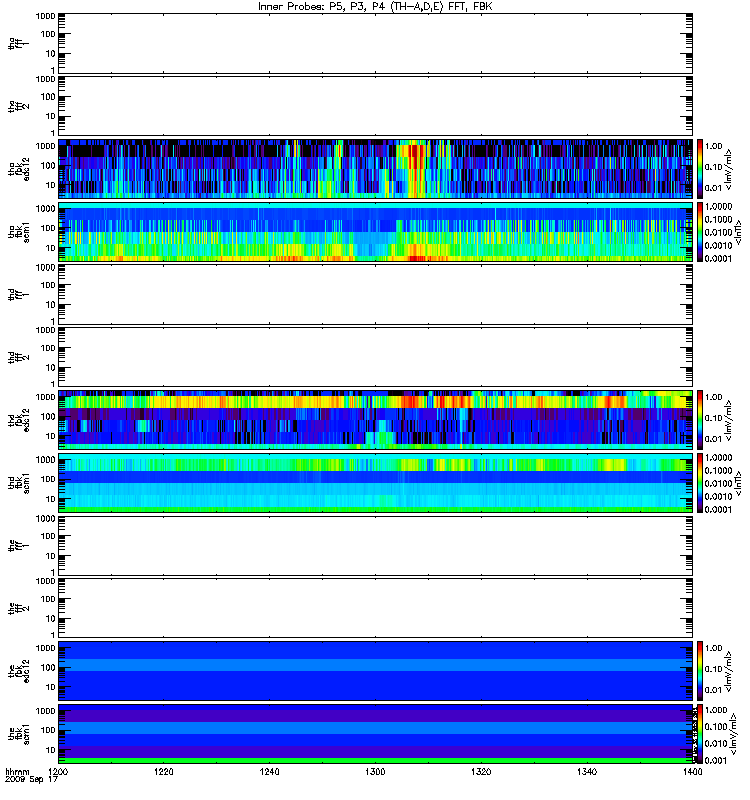
Task: Click the rotated 'tha fff 2' panel label
Action: click(19, 106)
